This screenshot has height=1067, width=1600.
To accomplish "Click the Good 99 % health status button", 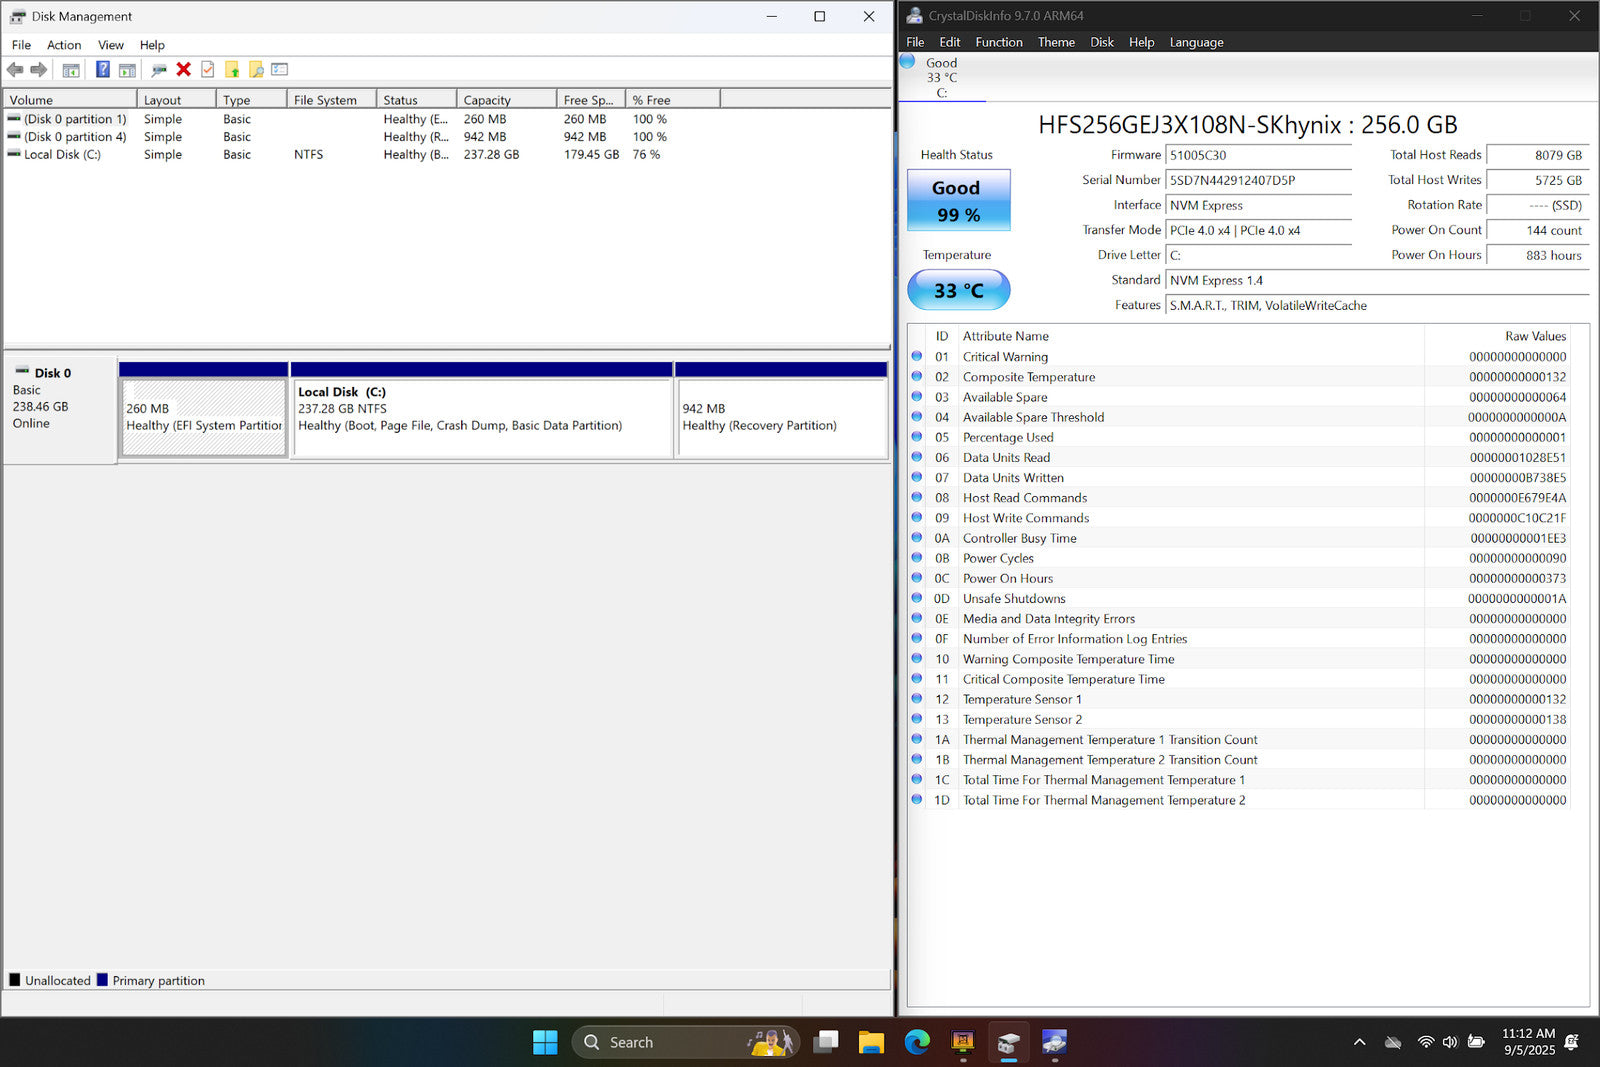I will click(958, 200).
